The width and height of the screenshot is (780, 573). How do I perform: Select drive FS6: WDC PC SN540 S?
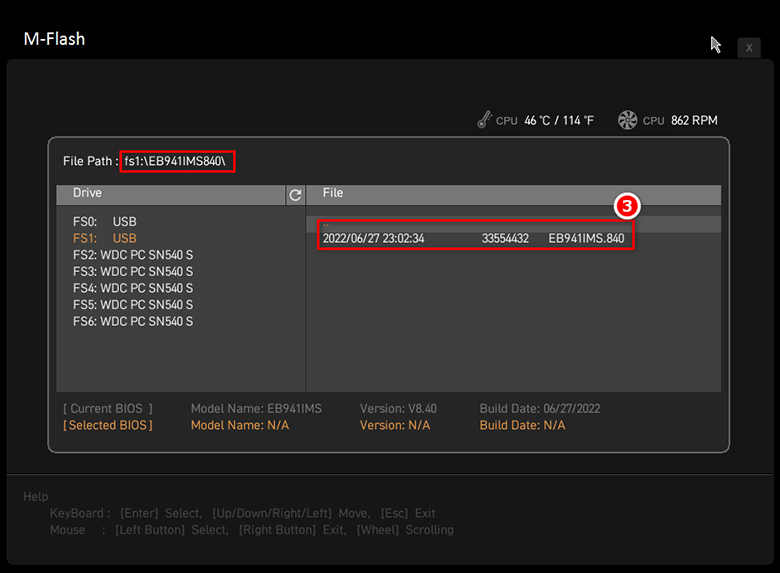(x=133, y=322)
